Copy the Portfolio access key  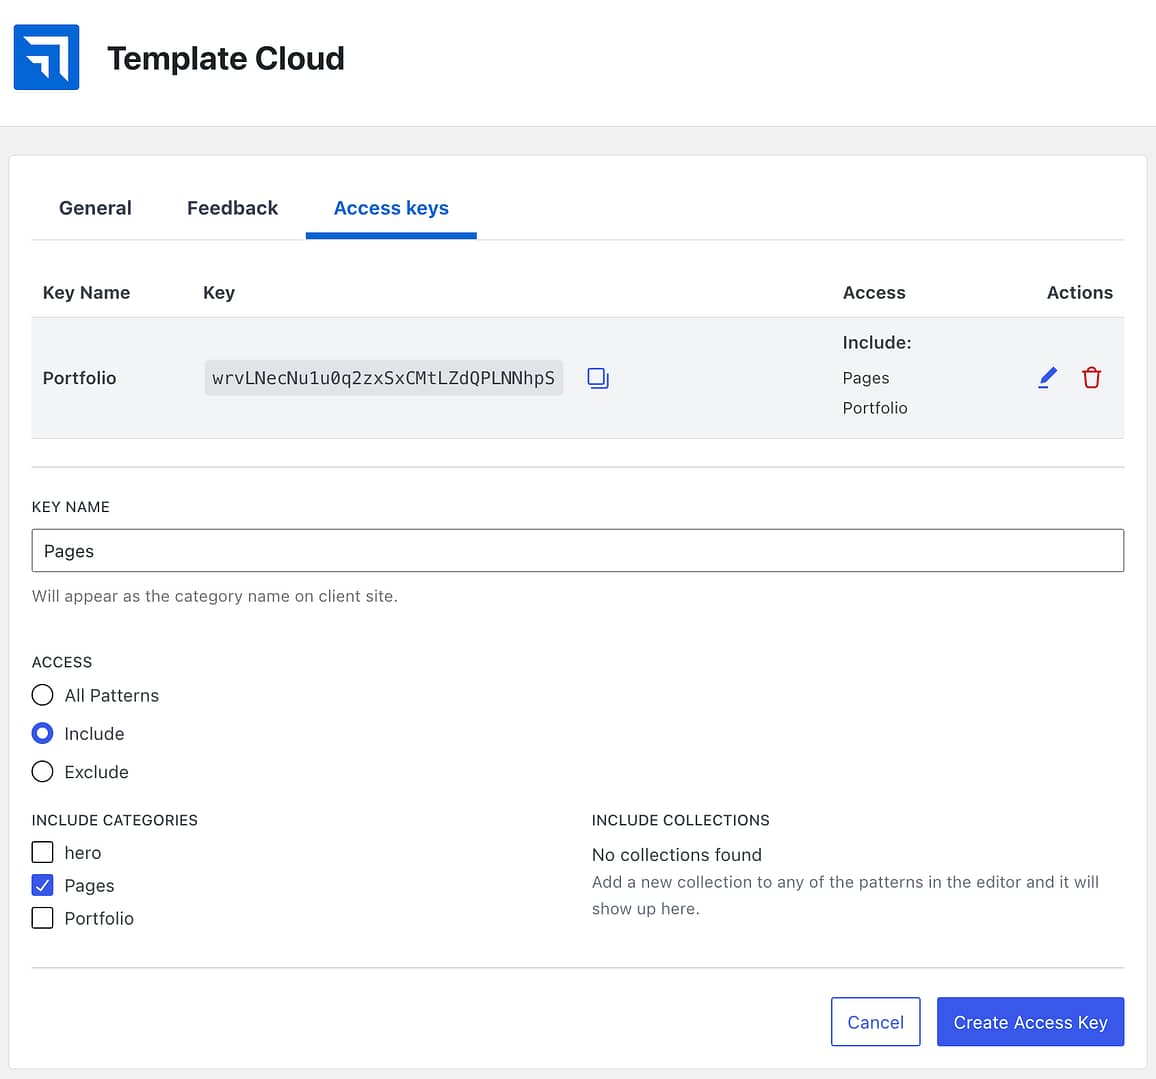coord(598,378)
